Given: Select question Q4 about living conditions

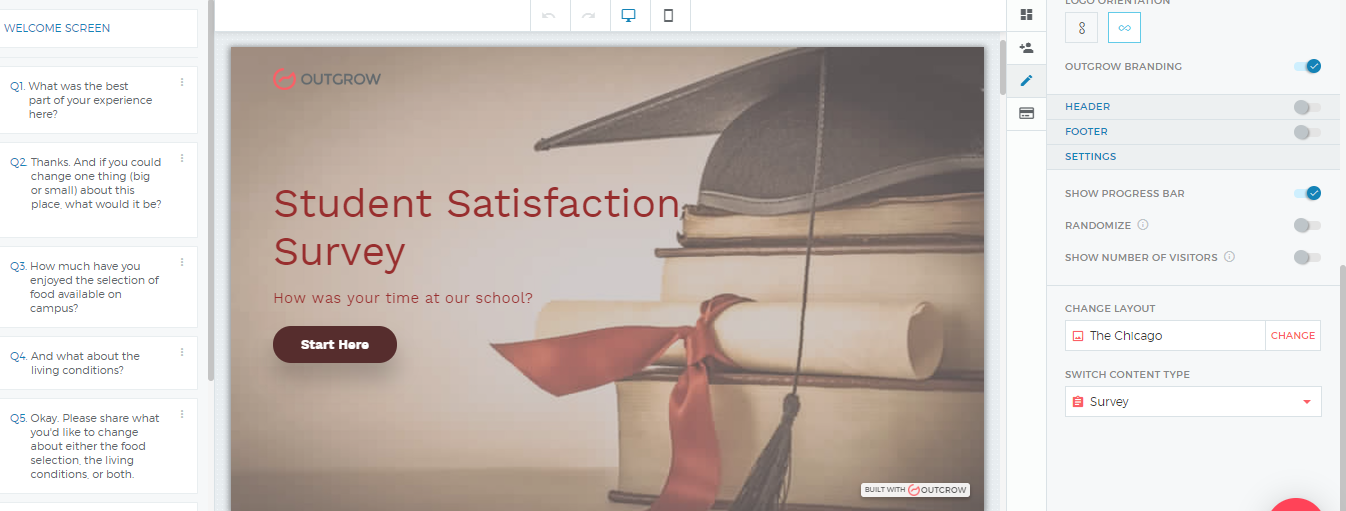Looking at the screenshot, I should coord(90,363).
